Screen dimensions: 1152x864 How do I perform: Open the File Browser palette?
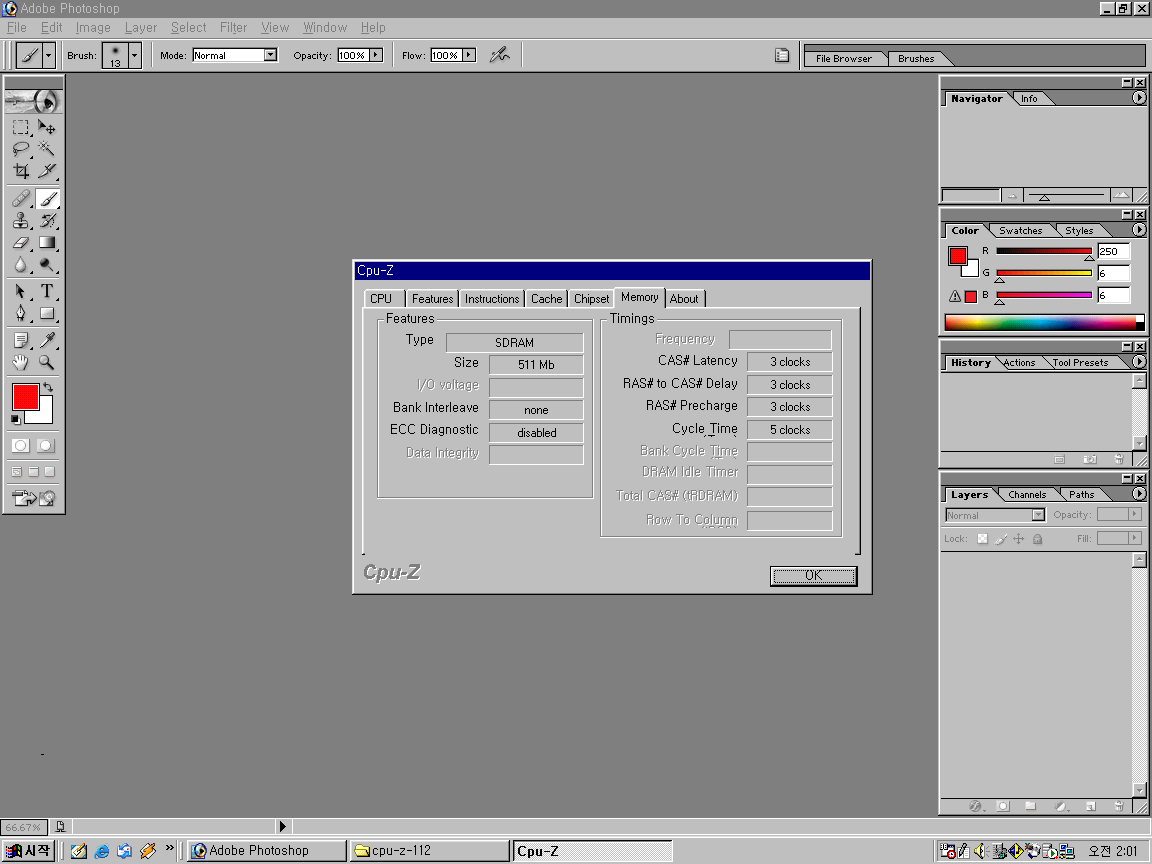point(843,59)
